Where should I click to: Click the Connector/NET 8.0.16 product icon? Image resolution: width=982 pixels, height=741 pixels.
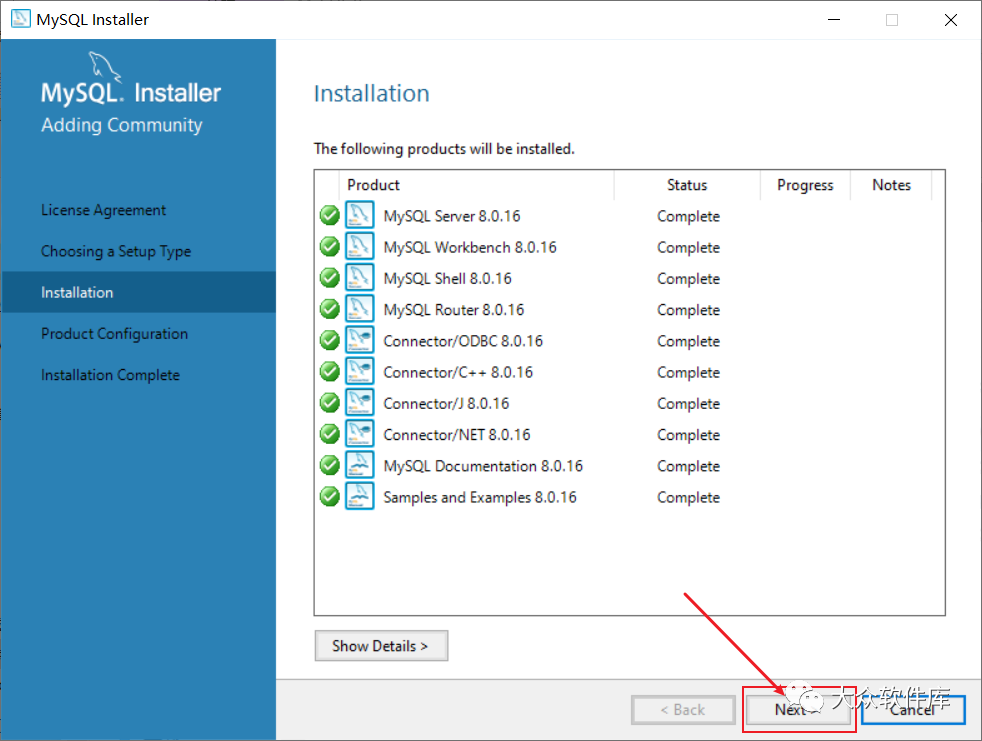[x=359, y=434]
